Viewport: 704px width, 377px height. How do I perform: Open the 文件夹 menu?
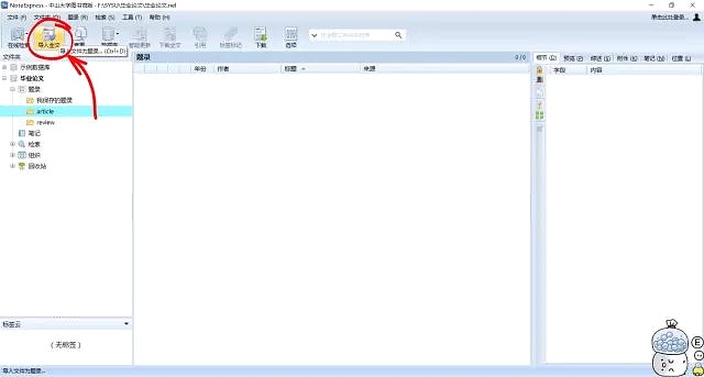click(x=47, y=17)
